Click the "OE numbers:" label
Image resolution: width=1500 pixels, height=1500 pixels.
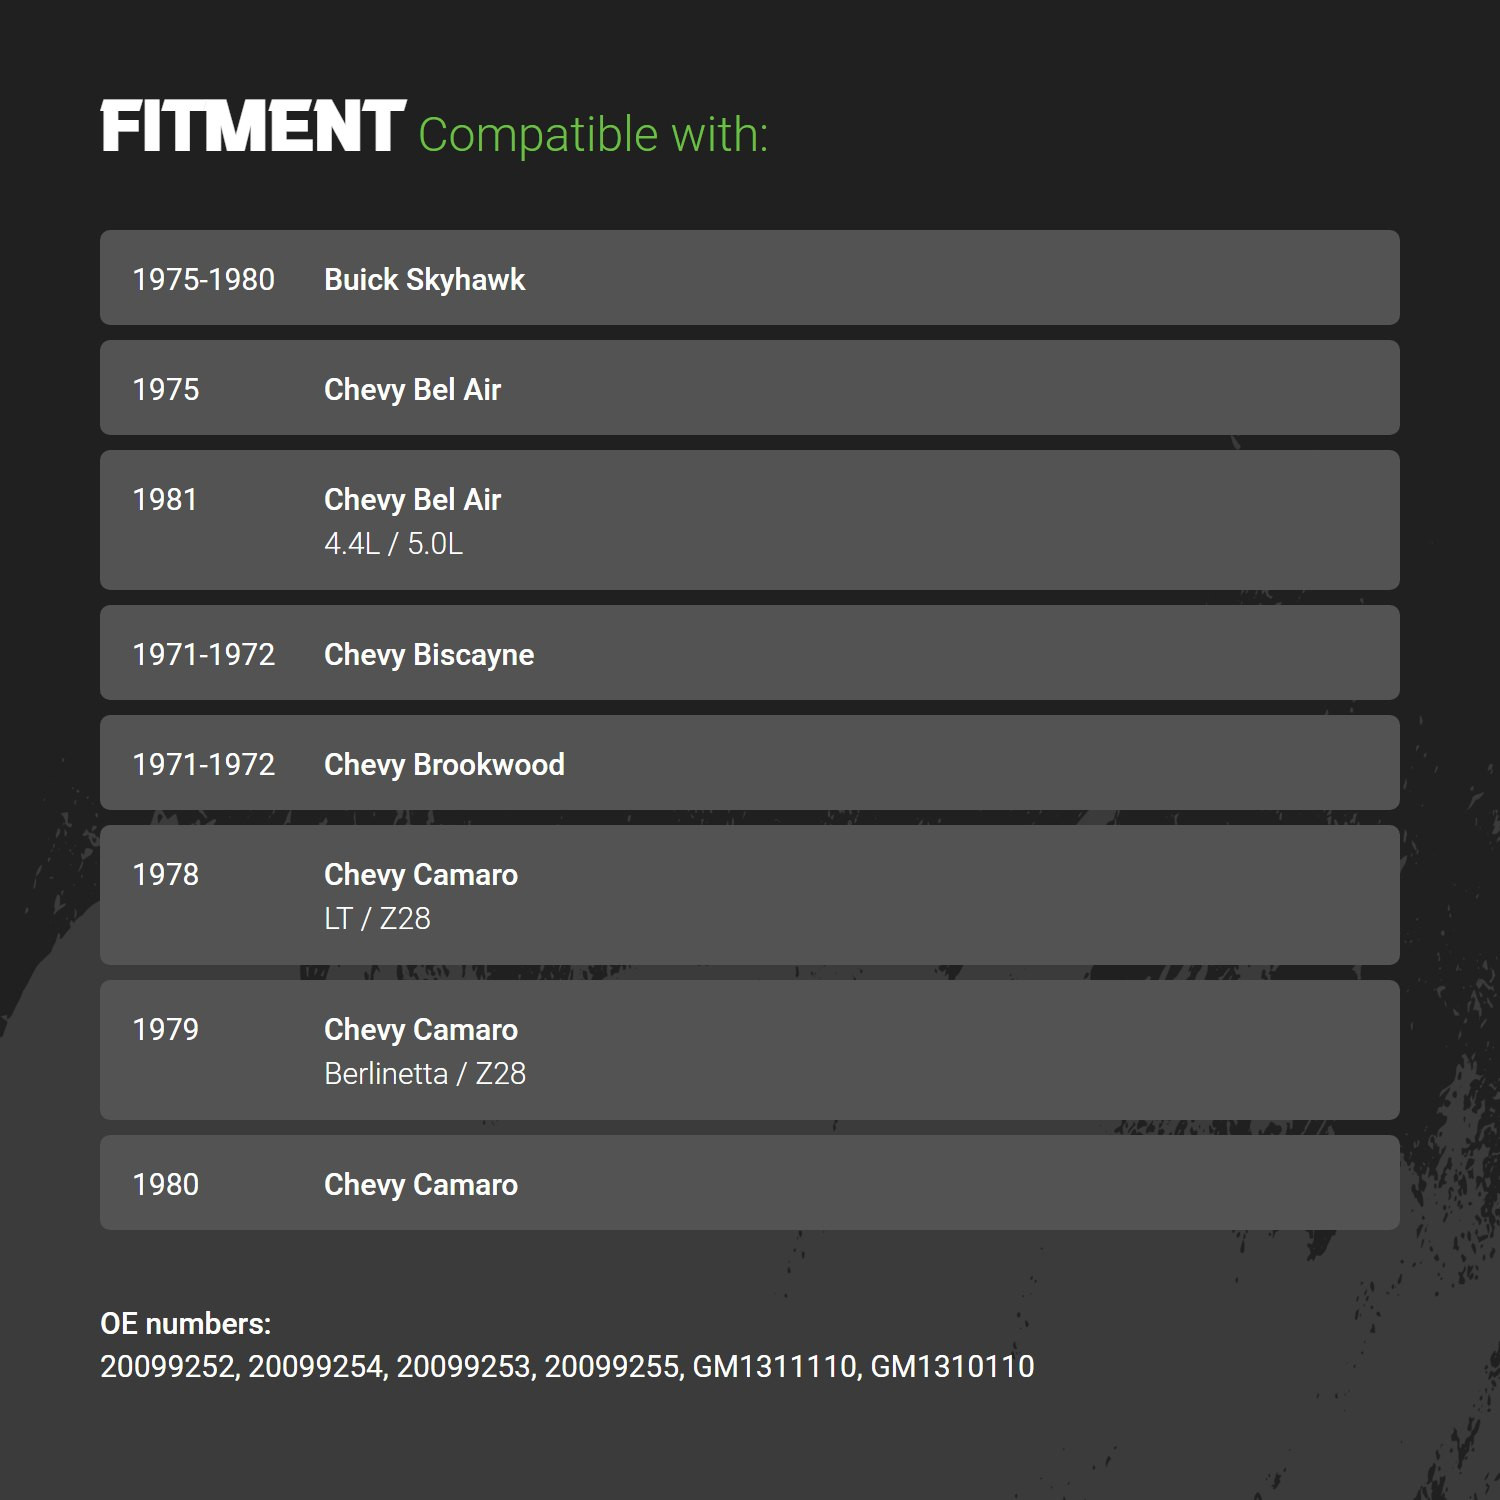click(x=186, y=1324)
